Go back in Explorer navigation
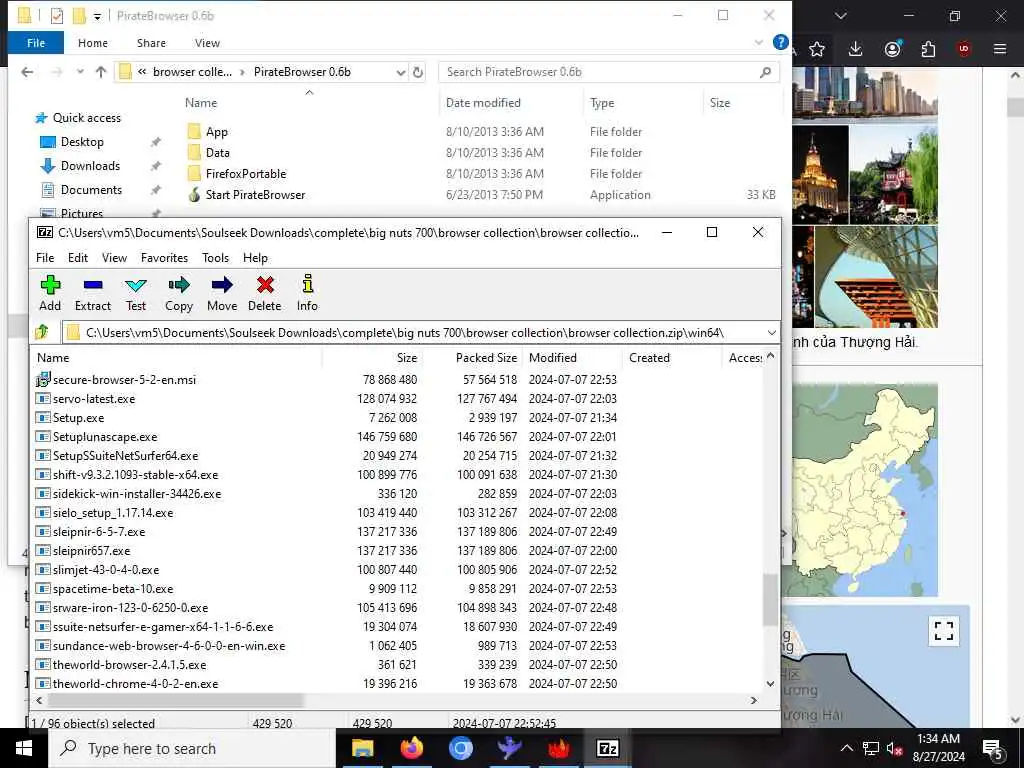The width and height of the screenshot is (1024, 768). (27, 72)
